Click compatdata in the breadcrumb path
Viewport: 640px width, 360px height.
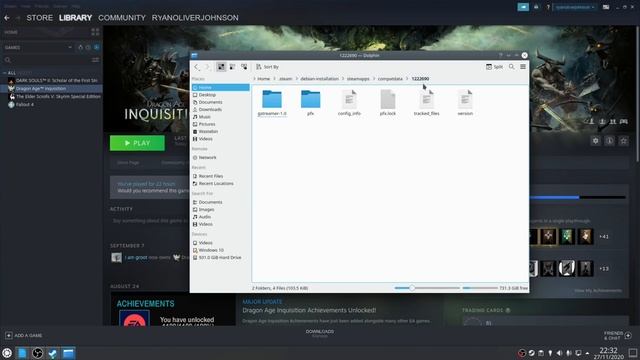coord(390,78)
